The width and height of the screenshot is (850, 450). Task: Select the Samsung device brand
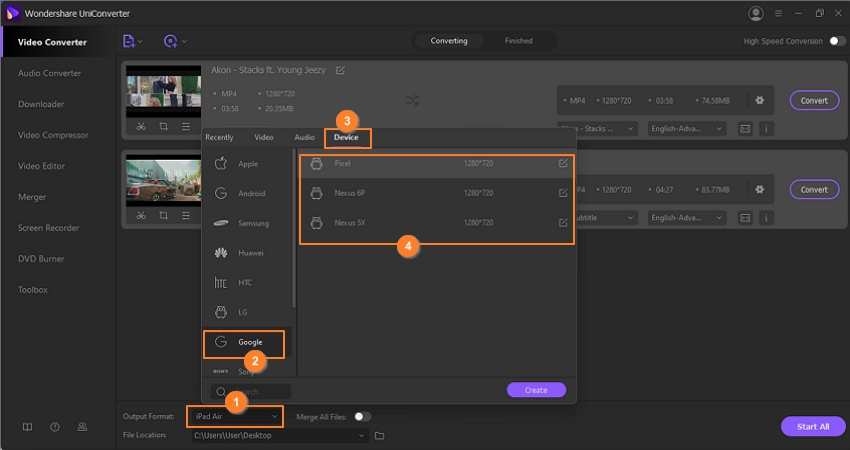(x=247, y=223)
